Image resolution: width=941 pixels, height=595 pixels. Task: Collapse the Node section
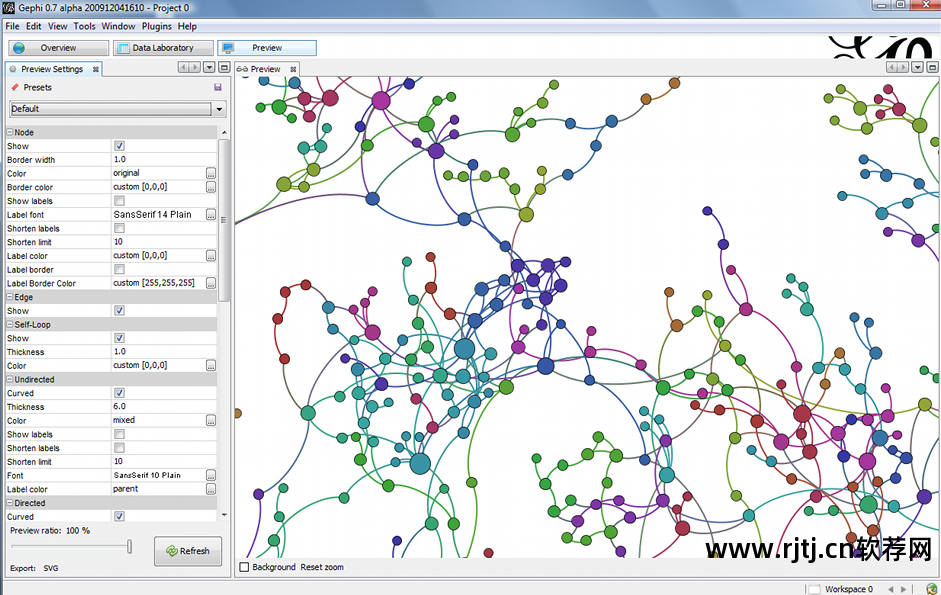10,132
